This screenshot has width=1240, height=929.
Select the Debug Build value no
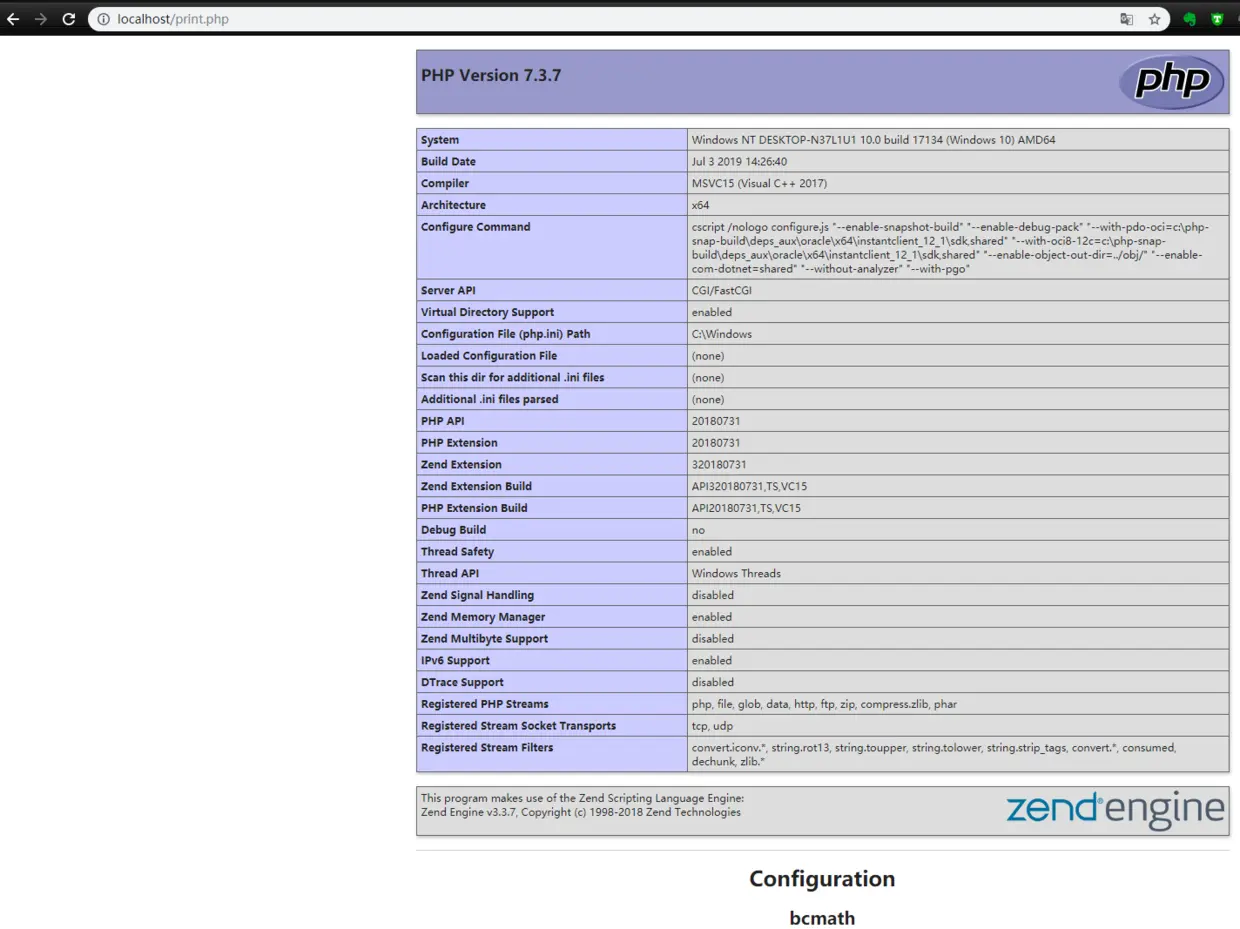pos(698,530)
